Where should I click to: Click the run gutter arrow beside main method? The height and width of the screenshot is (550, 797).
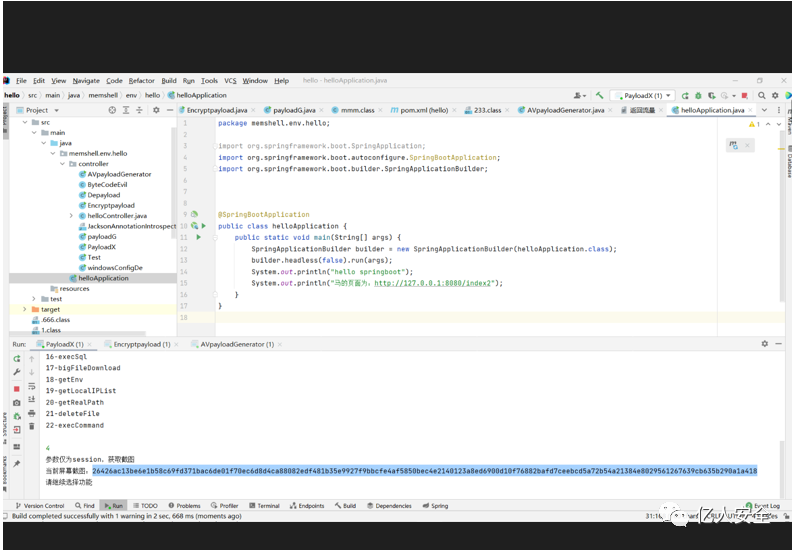(198, 237)
